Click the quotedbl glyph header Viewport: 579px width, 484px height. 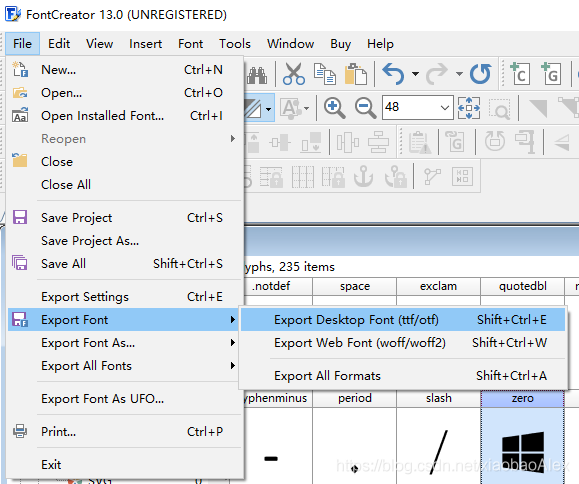tap(523, 286)
